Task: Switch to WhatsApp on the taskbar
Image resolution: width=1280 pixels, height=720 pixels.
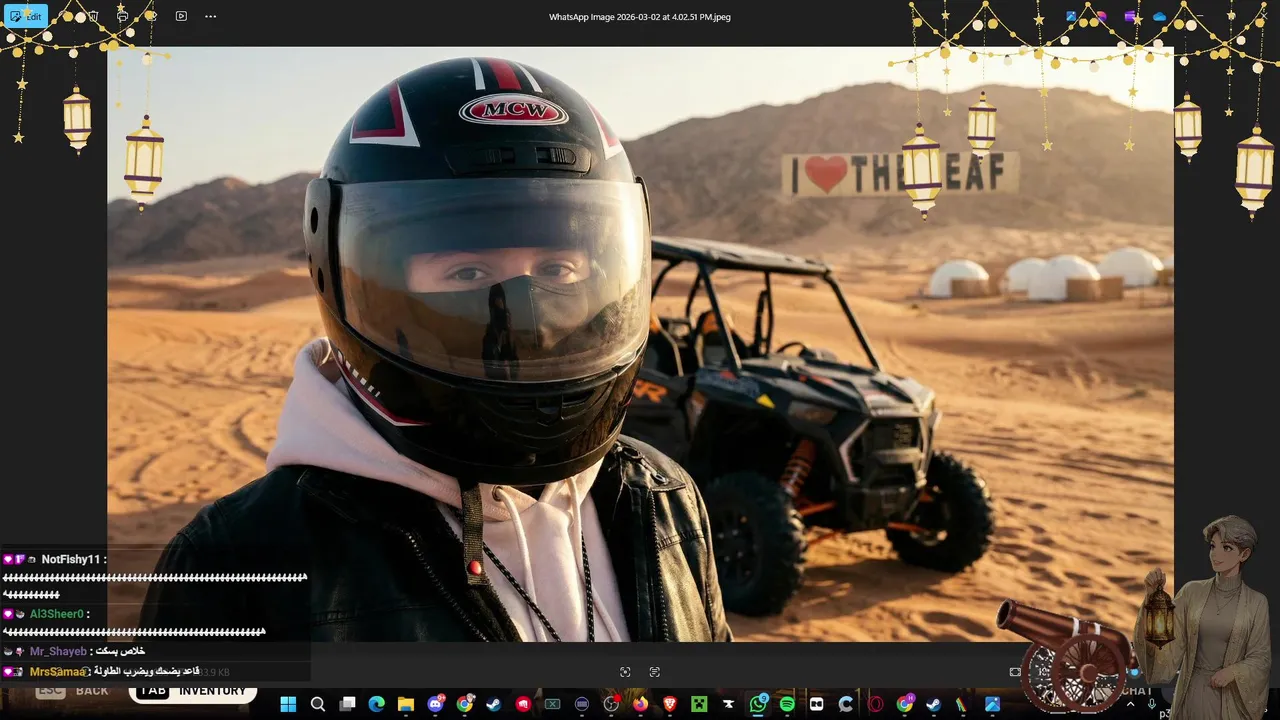Action: pyautogui.click(x=758, y=704)
